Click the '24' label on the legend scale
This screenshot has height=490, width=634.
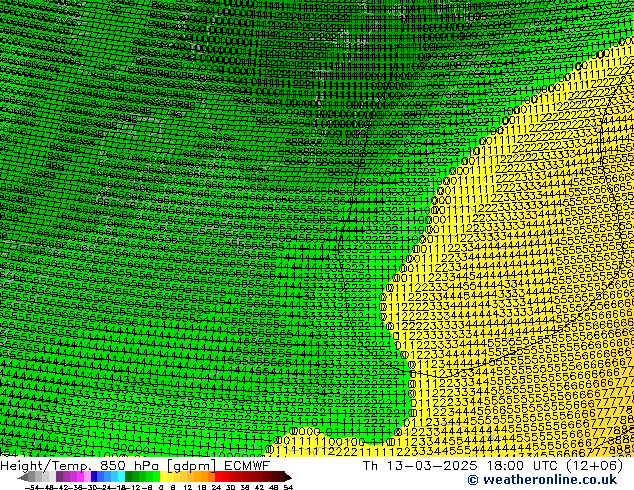point(216,488)
